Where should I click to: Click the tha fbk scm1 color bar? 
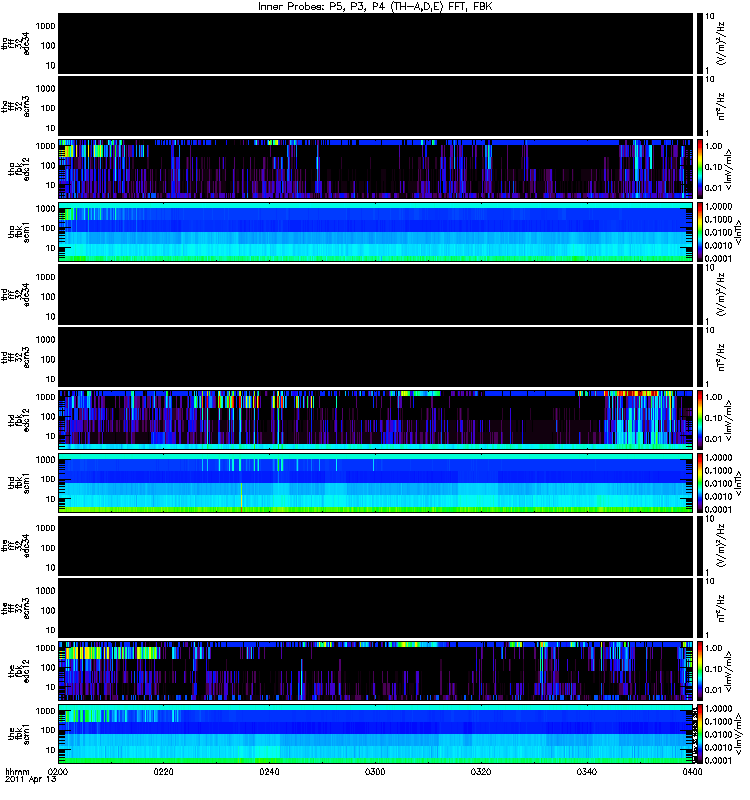pyautogui.click(x=701, y=232)
